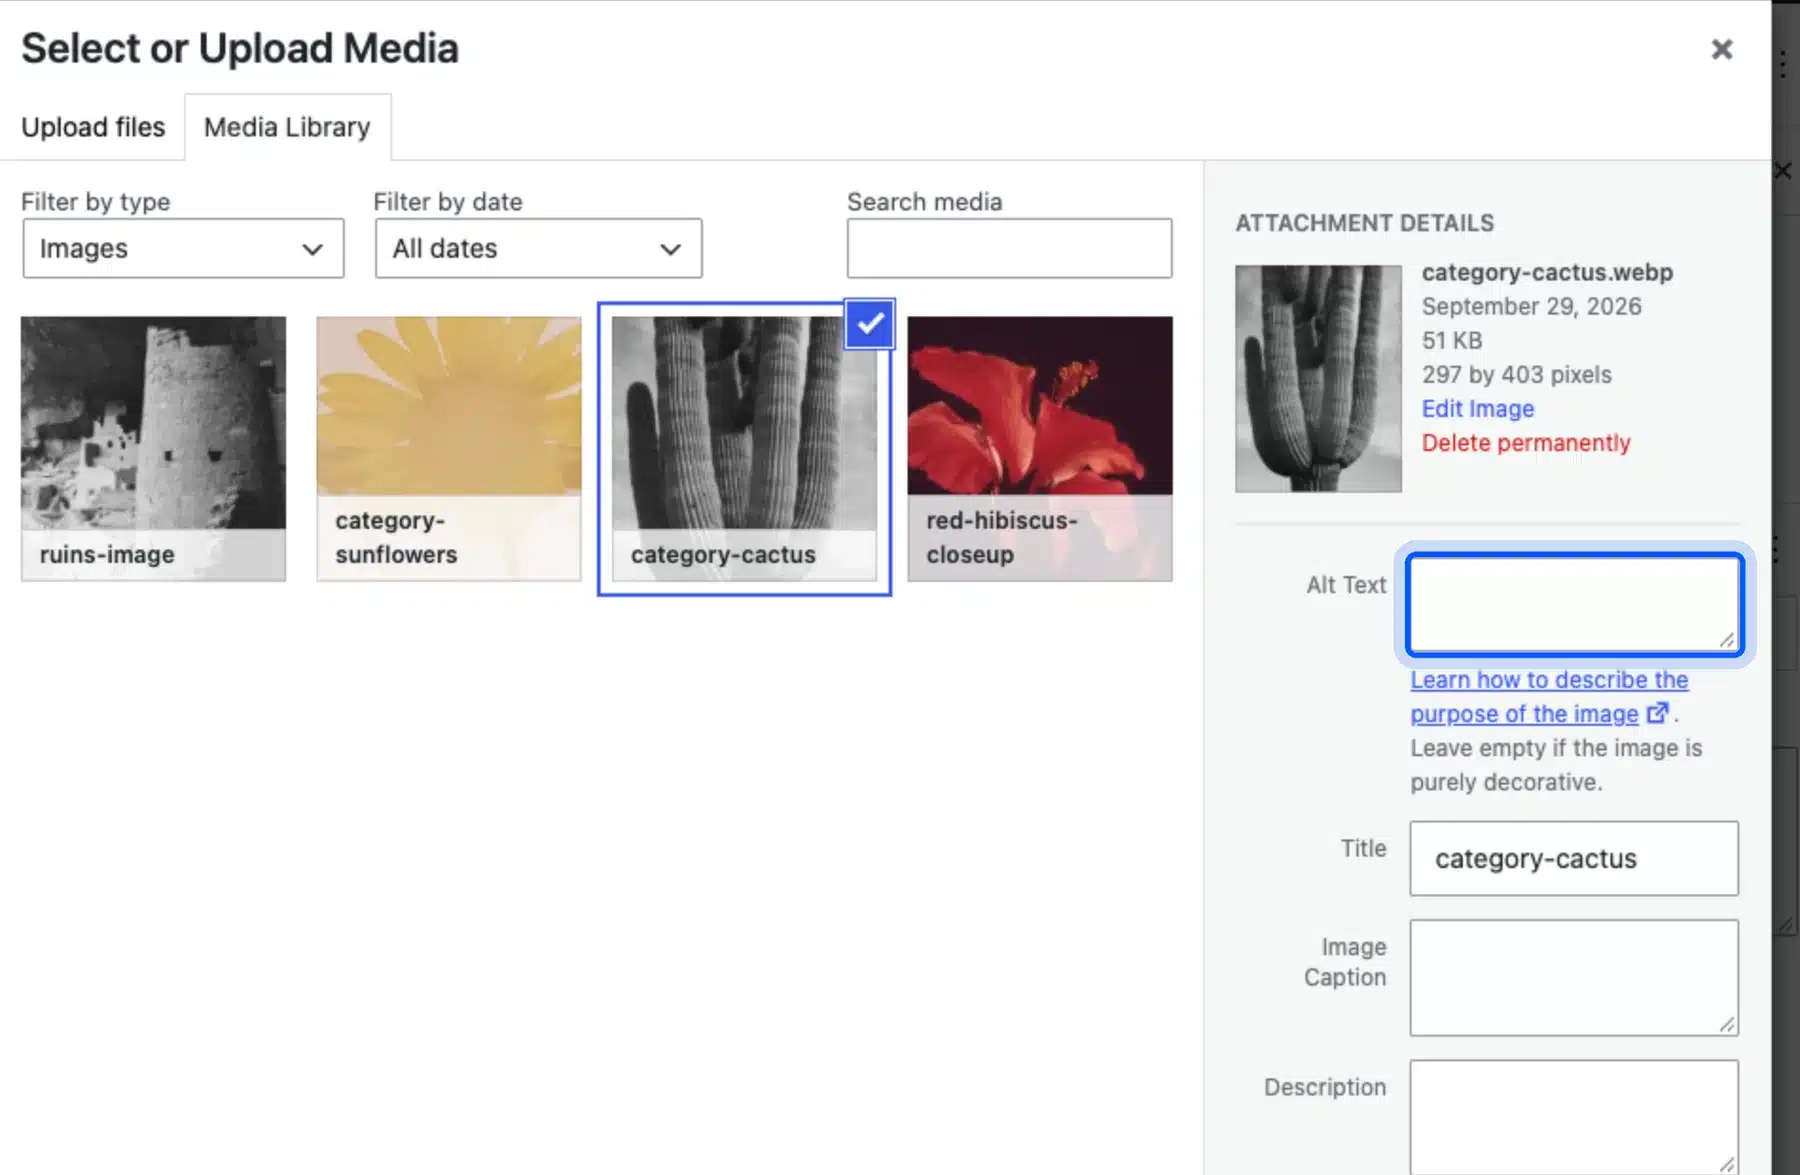Image resolution: width=1800 pixels, height=1175 pixels.
Task: Switch to the Upload files tab
Action: click(93, 127)
